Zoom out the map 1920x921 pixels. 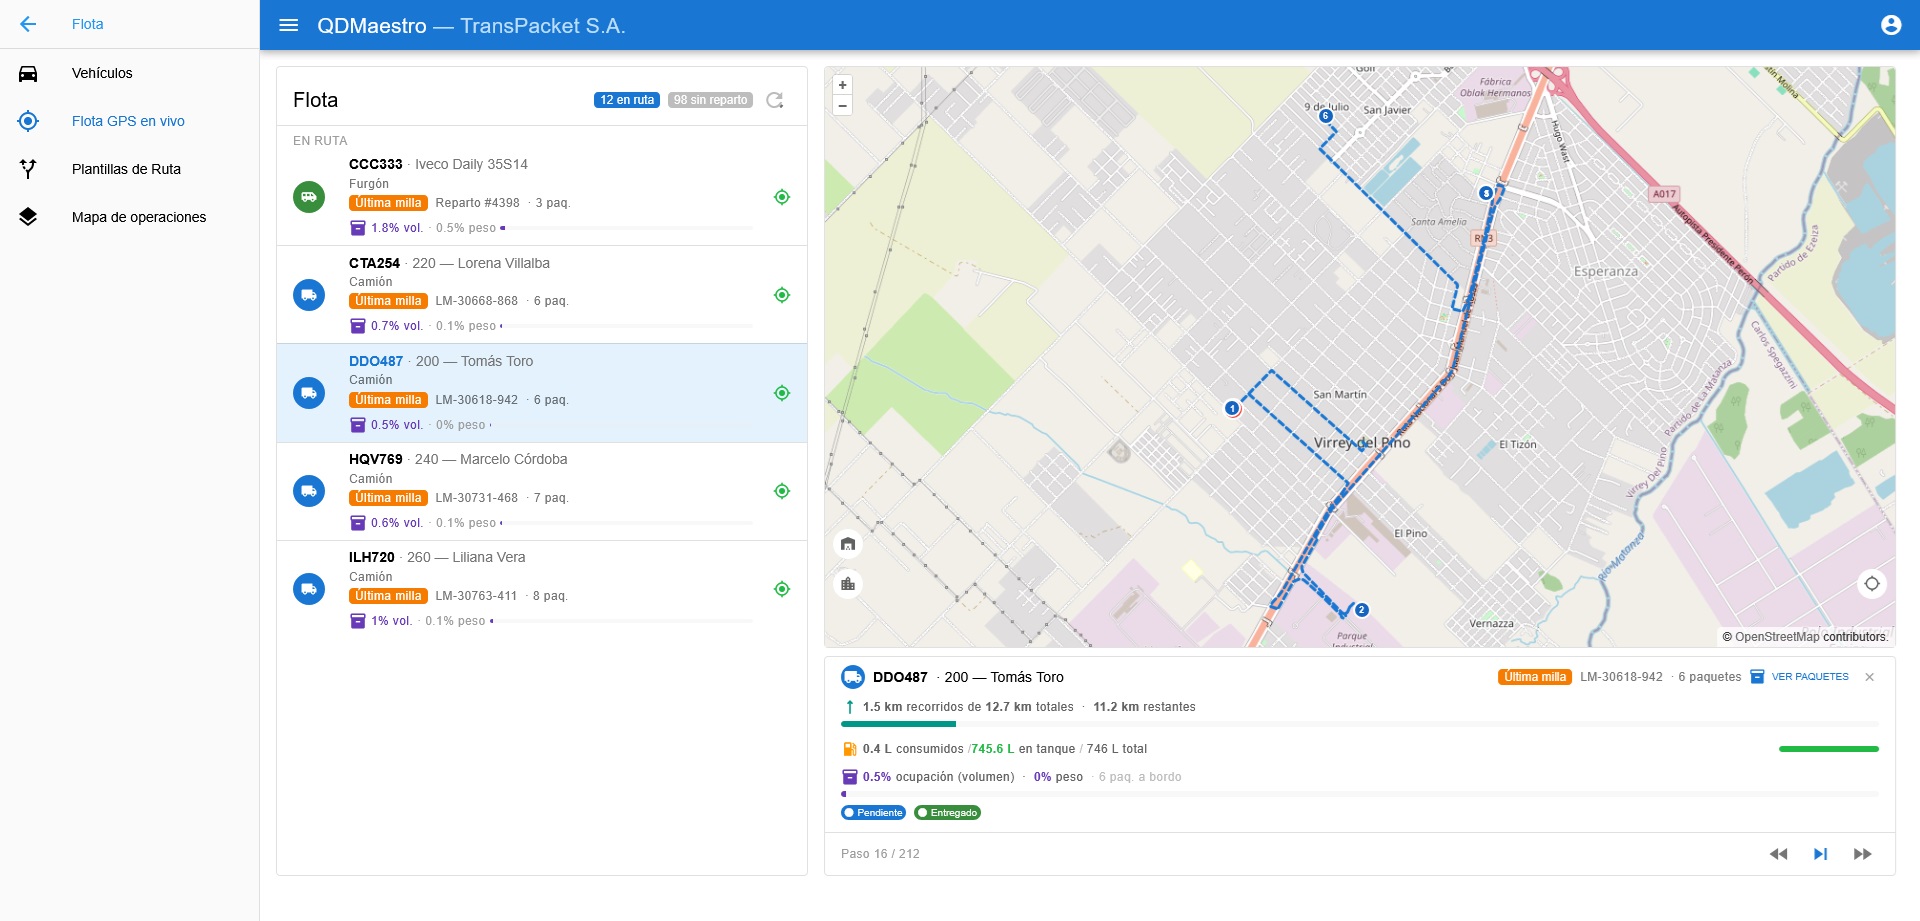[x=842, y=105]
